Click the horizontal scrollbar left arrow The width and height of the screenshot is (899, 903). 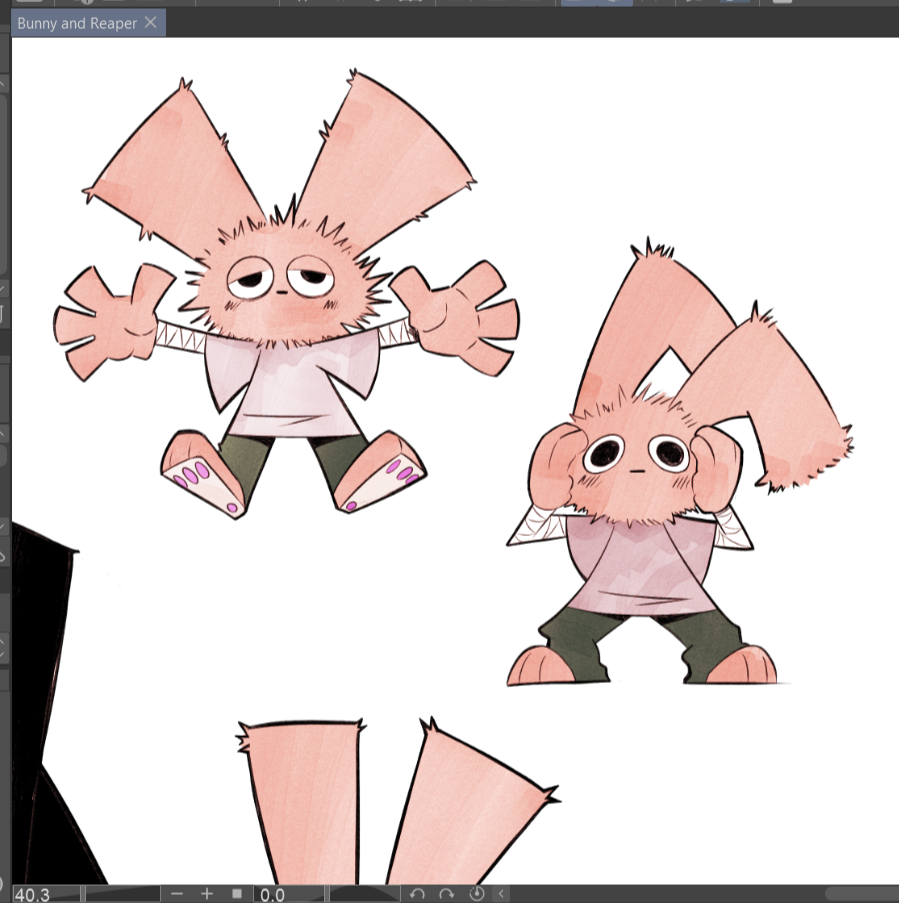click(x=501, y=894)
